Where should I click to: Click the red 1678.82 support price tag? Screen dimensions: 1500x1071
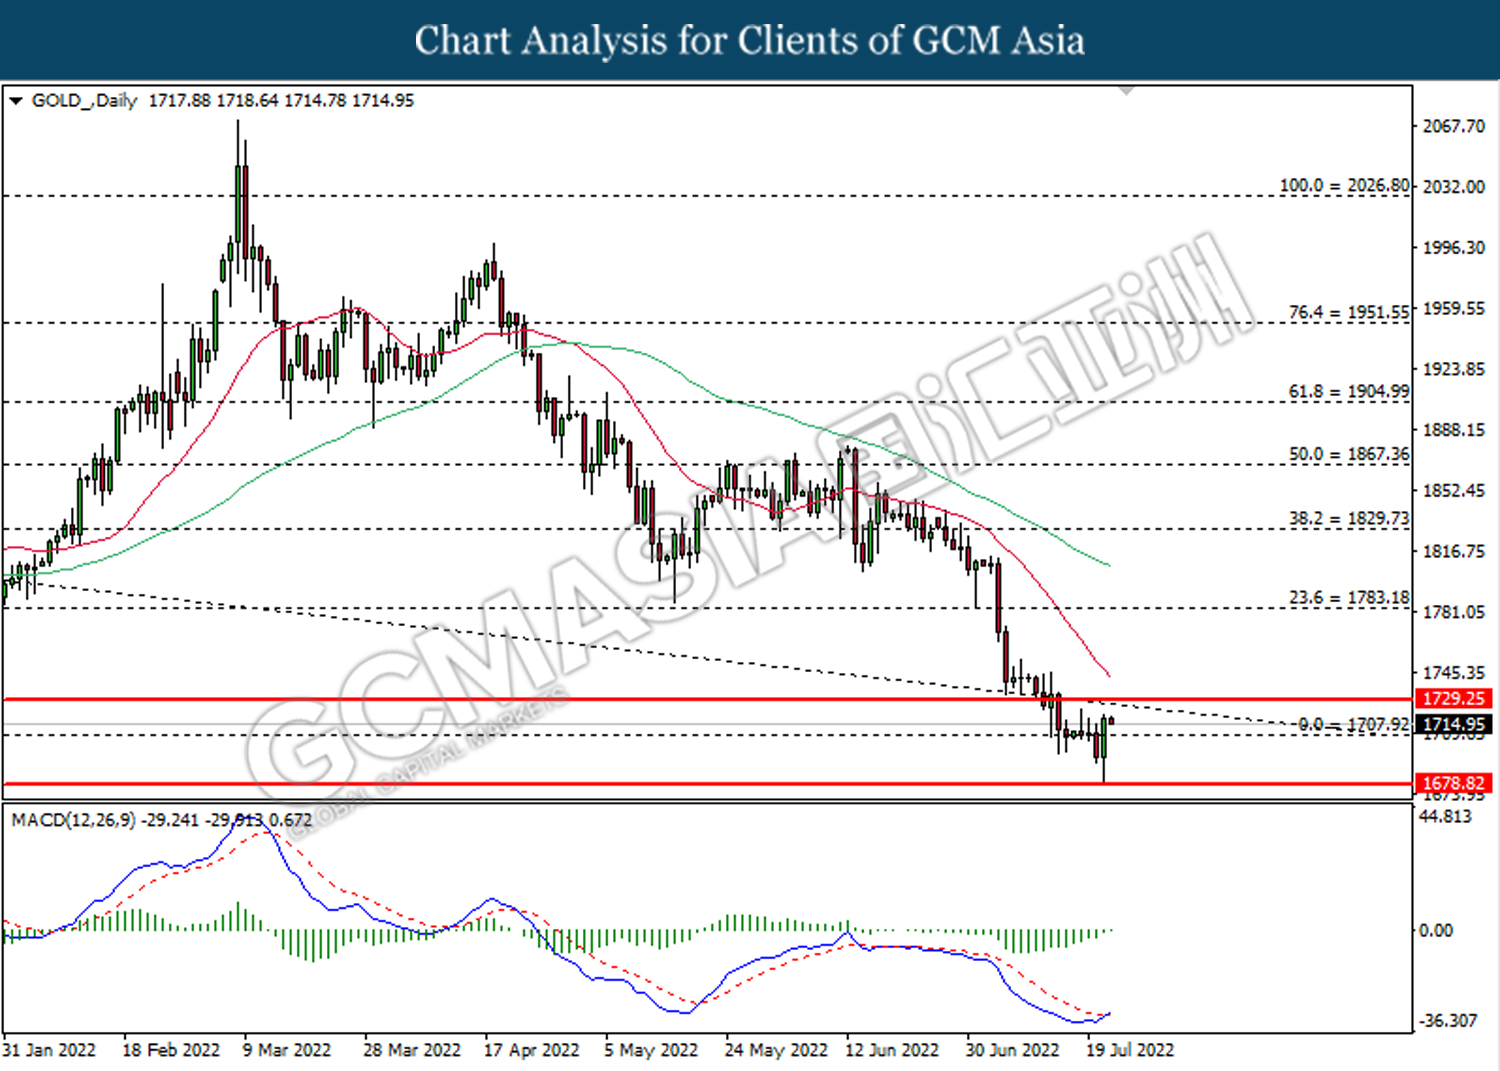pyautogui.click(x=1453, y=784)
